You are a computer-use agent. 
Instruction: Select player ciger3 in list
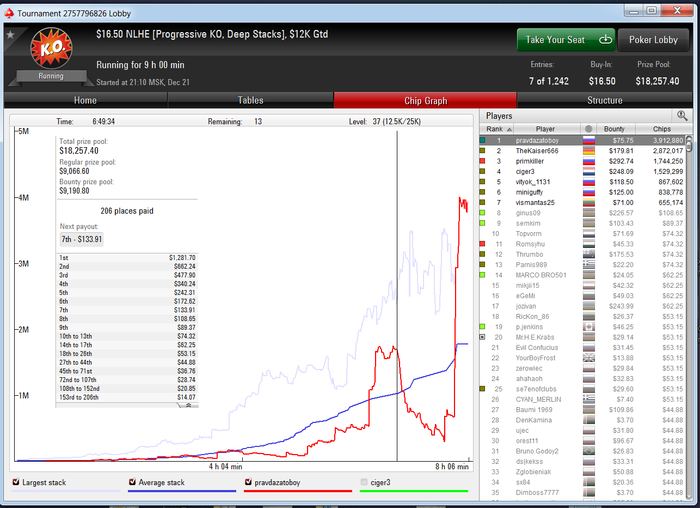click(x=582, y=171)
